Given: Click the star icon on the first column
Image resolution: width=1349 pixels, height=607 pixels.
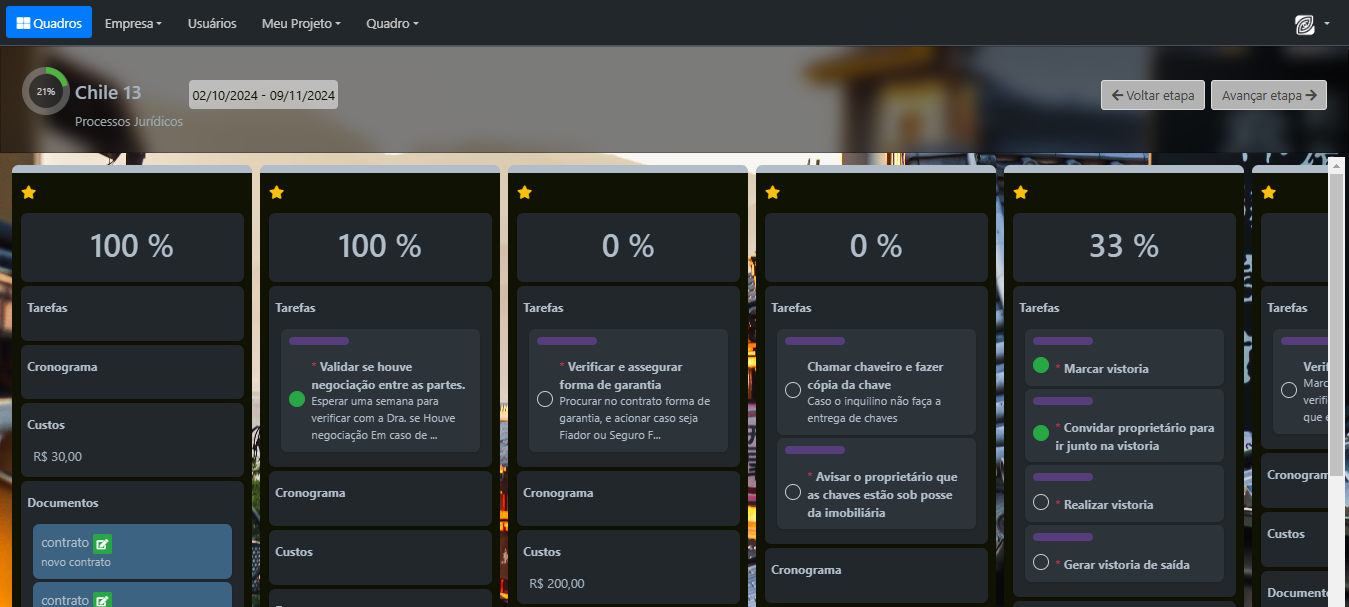Looking at the screenshot, I should click(29, 192).
